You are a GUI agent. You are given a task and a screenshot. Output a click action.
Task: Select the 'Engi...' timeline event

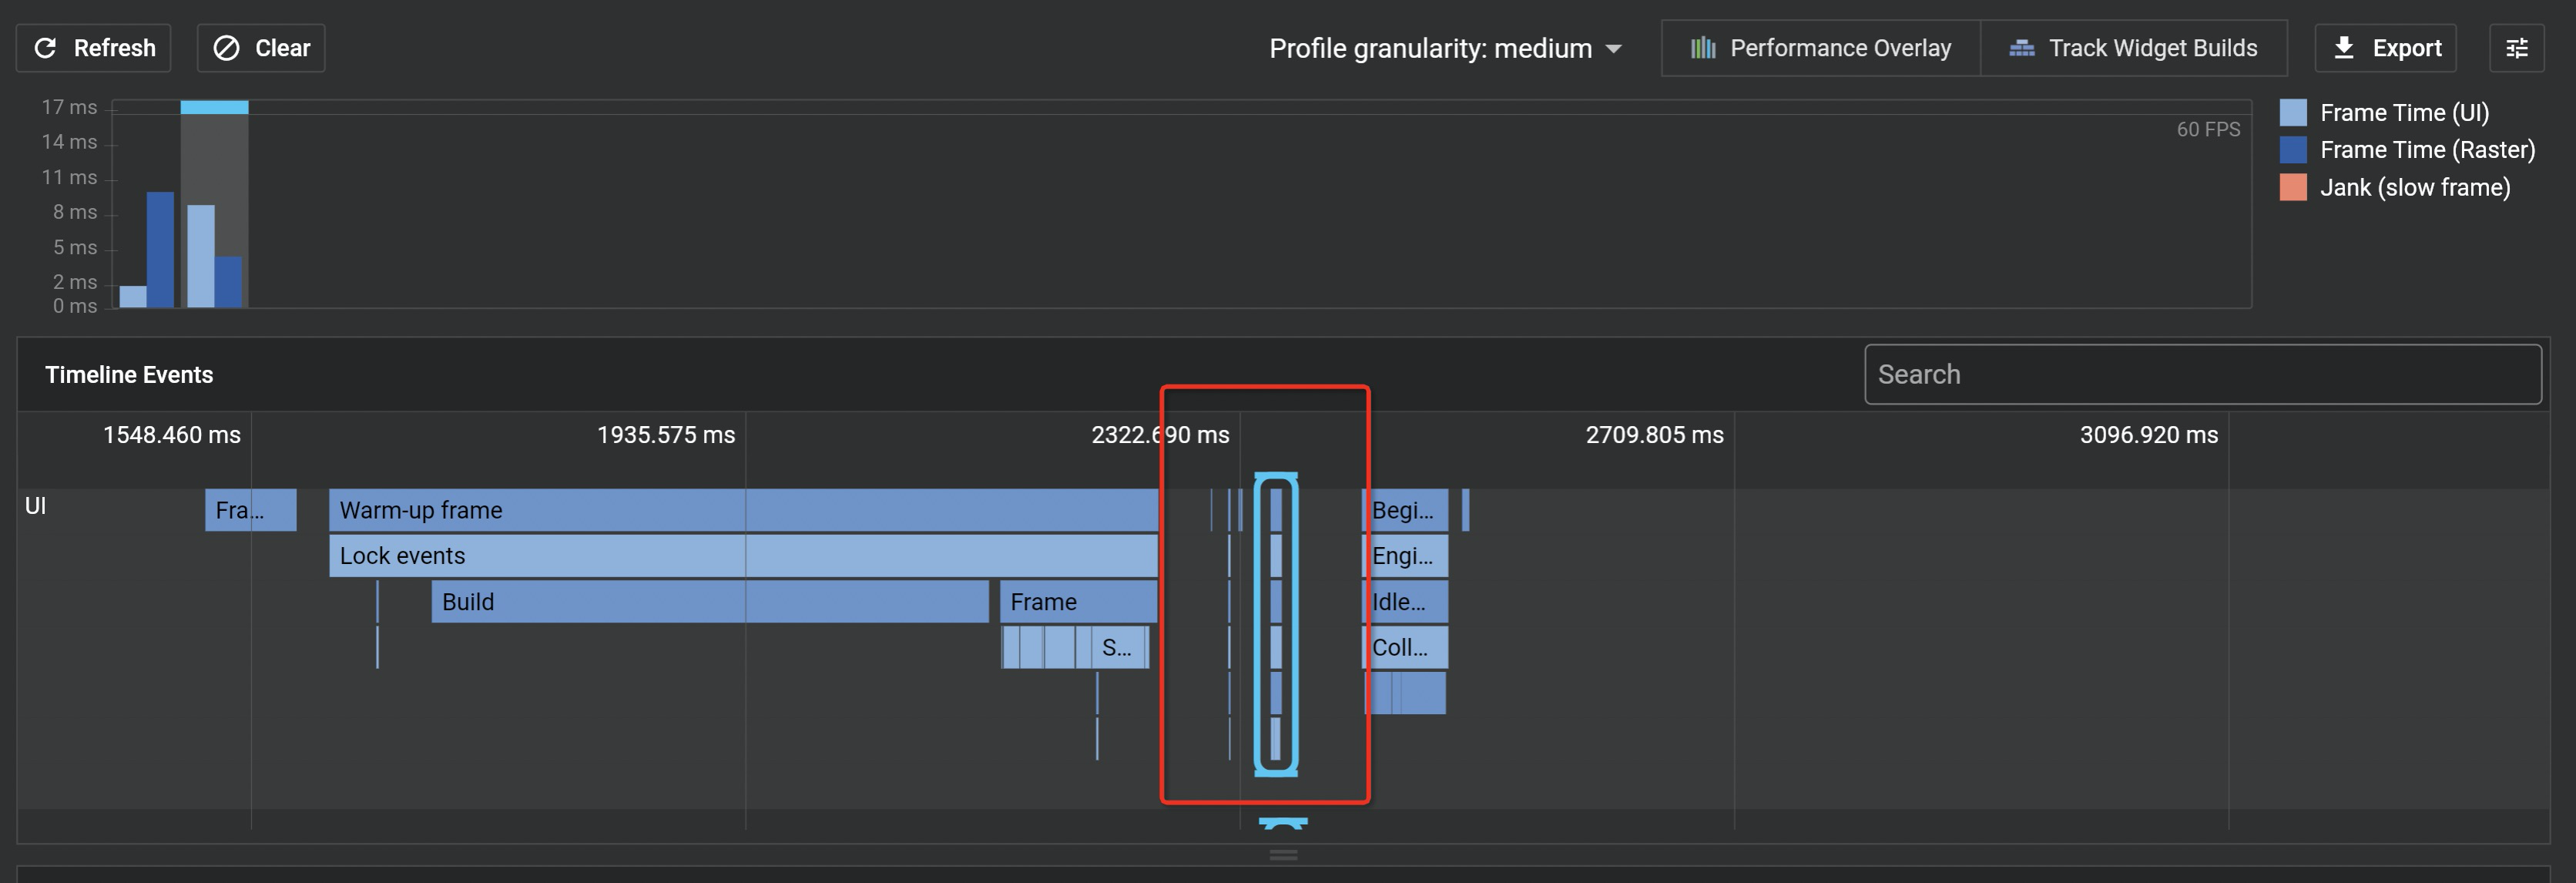click(x=1405, y=556)
